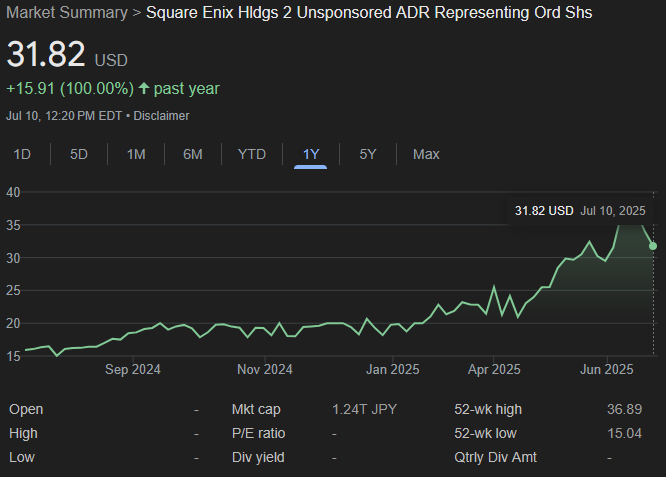This screenshot has width=666, height=477.
Task: Click the 36.89 52-week high value
Action: pyautogui.click(x=624, y=409)
